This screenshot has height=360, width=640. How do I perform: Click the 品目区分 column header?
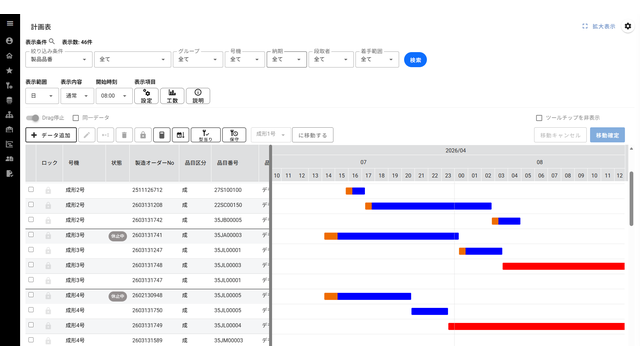coord(196,163)
